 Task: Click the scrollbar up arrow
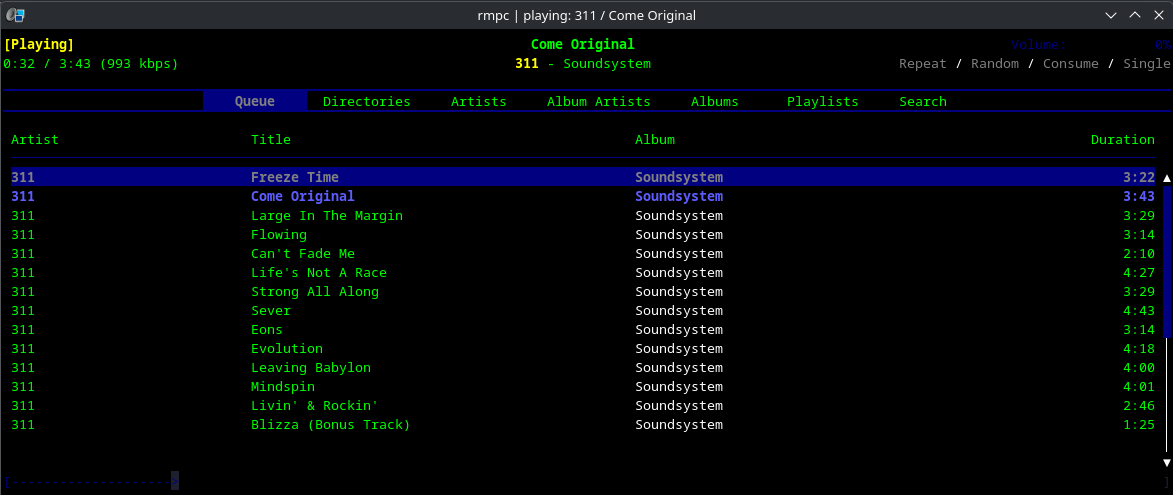(x=1166, y=178)
